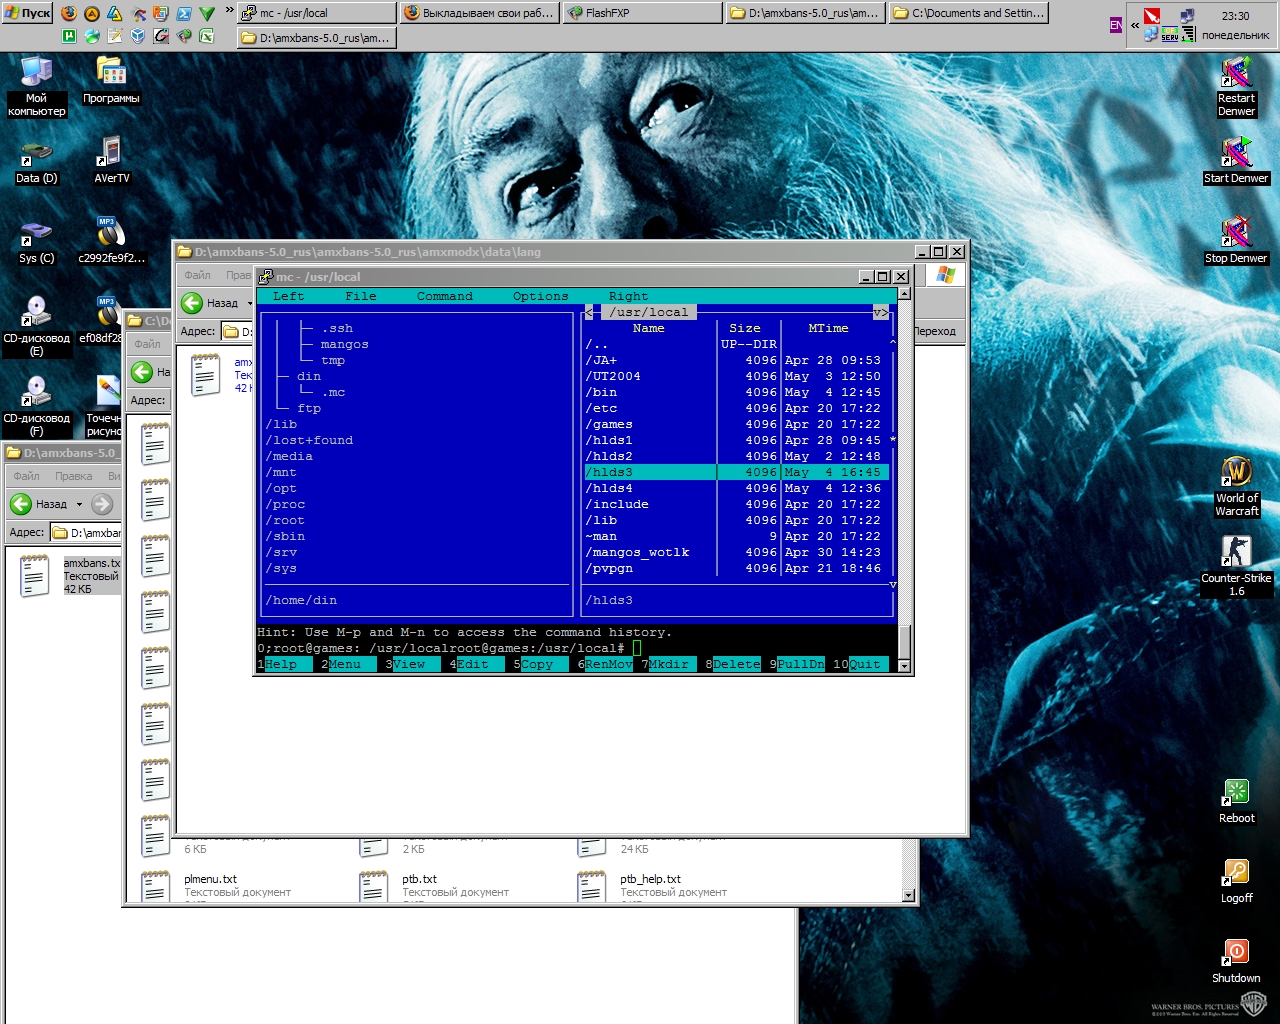The height and width of the screenshot is (1024, 1280).
Task: Switch to C:\Documents and Settin... taskbar button
Action: coord(969,13)
